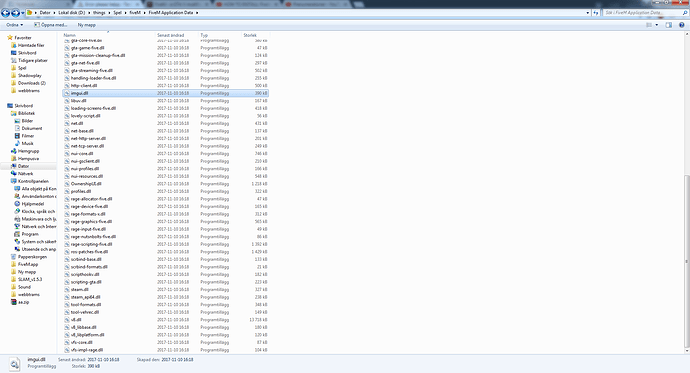Open the address bar history dropdown
This screenshot has width=690, height=373.
pyautogui.click(x=587, y=13)
